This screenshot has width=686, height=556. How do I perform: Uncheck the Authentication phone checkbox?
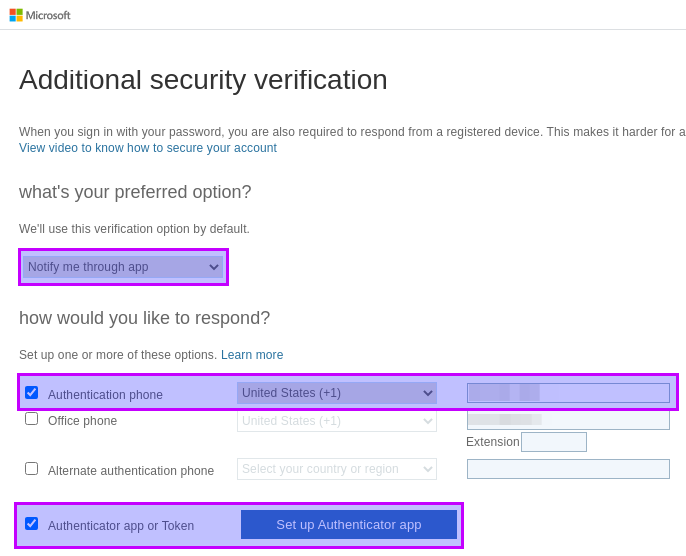point(32,392)
